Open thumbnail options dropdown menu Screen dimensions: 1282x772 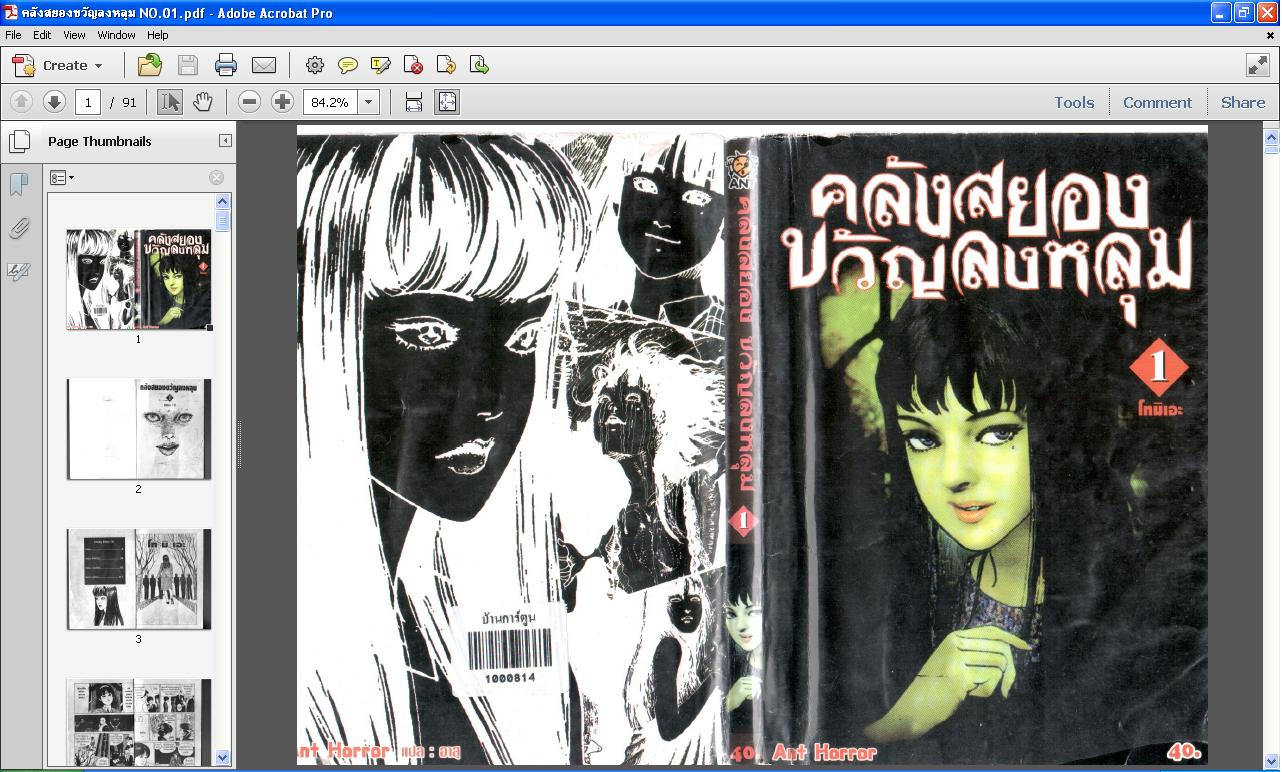62,178
